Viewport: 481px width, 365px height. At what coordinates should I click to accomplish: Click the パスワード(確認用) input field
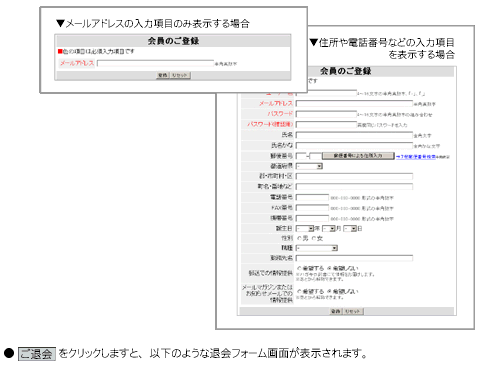[326, 125]
